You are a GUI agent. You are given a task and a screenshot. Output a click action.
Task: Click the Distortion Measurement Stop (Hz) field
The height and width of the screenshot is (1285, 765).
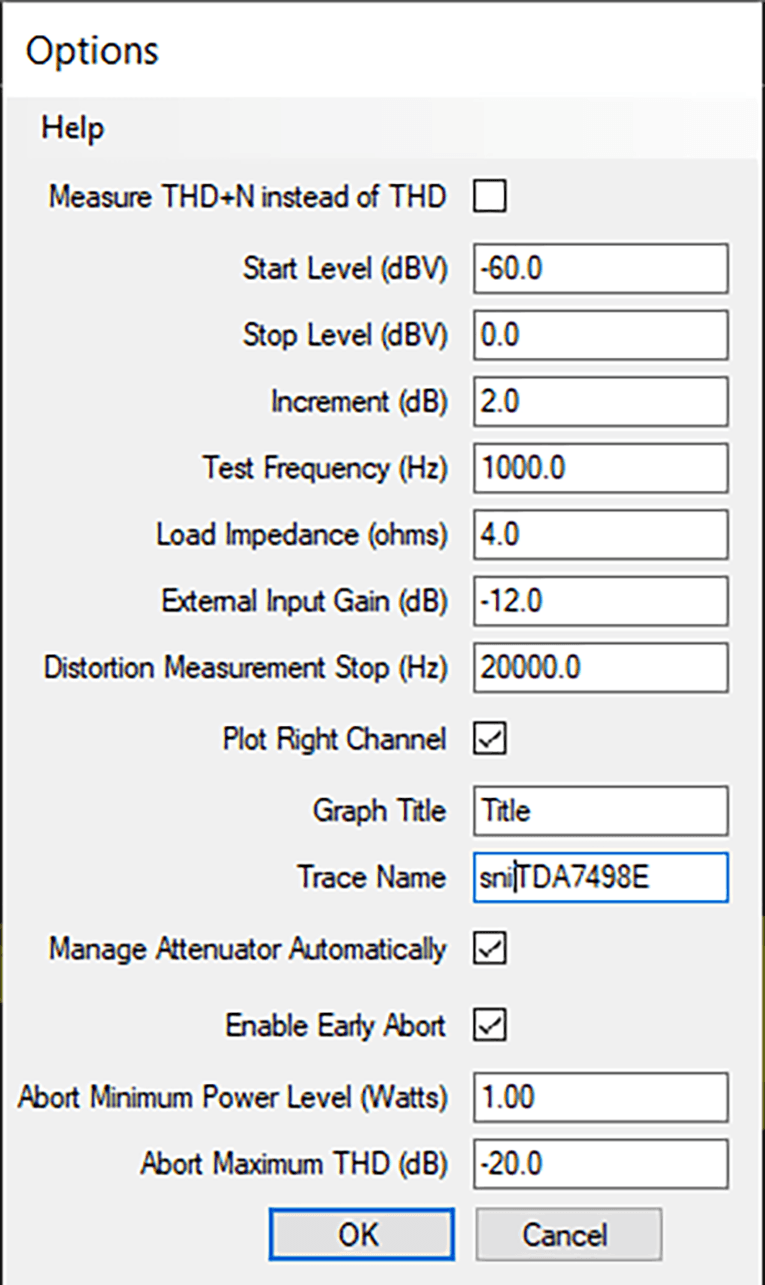[x=600, y=668]
